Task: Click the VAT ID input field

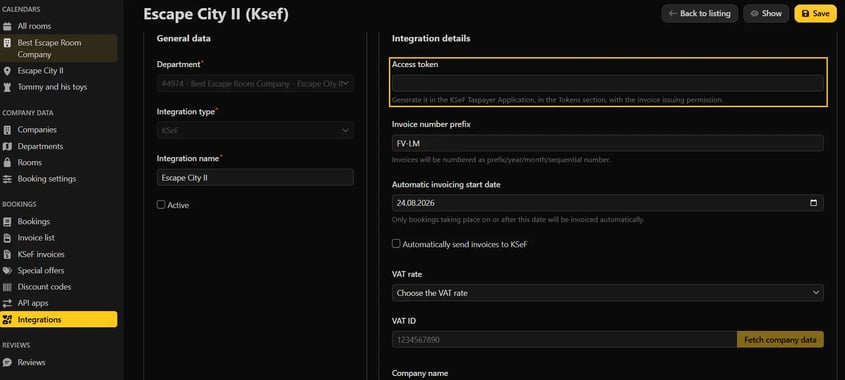Action: [x=564, y=340]
